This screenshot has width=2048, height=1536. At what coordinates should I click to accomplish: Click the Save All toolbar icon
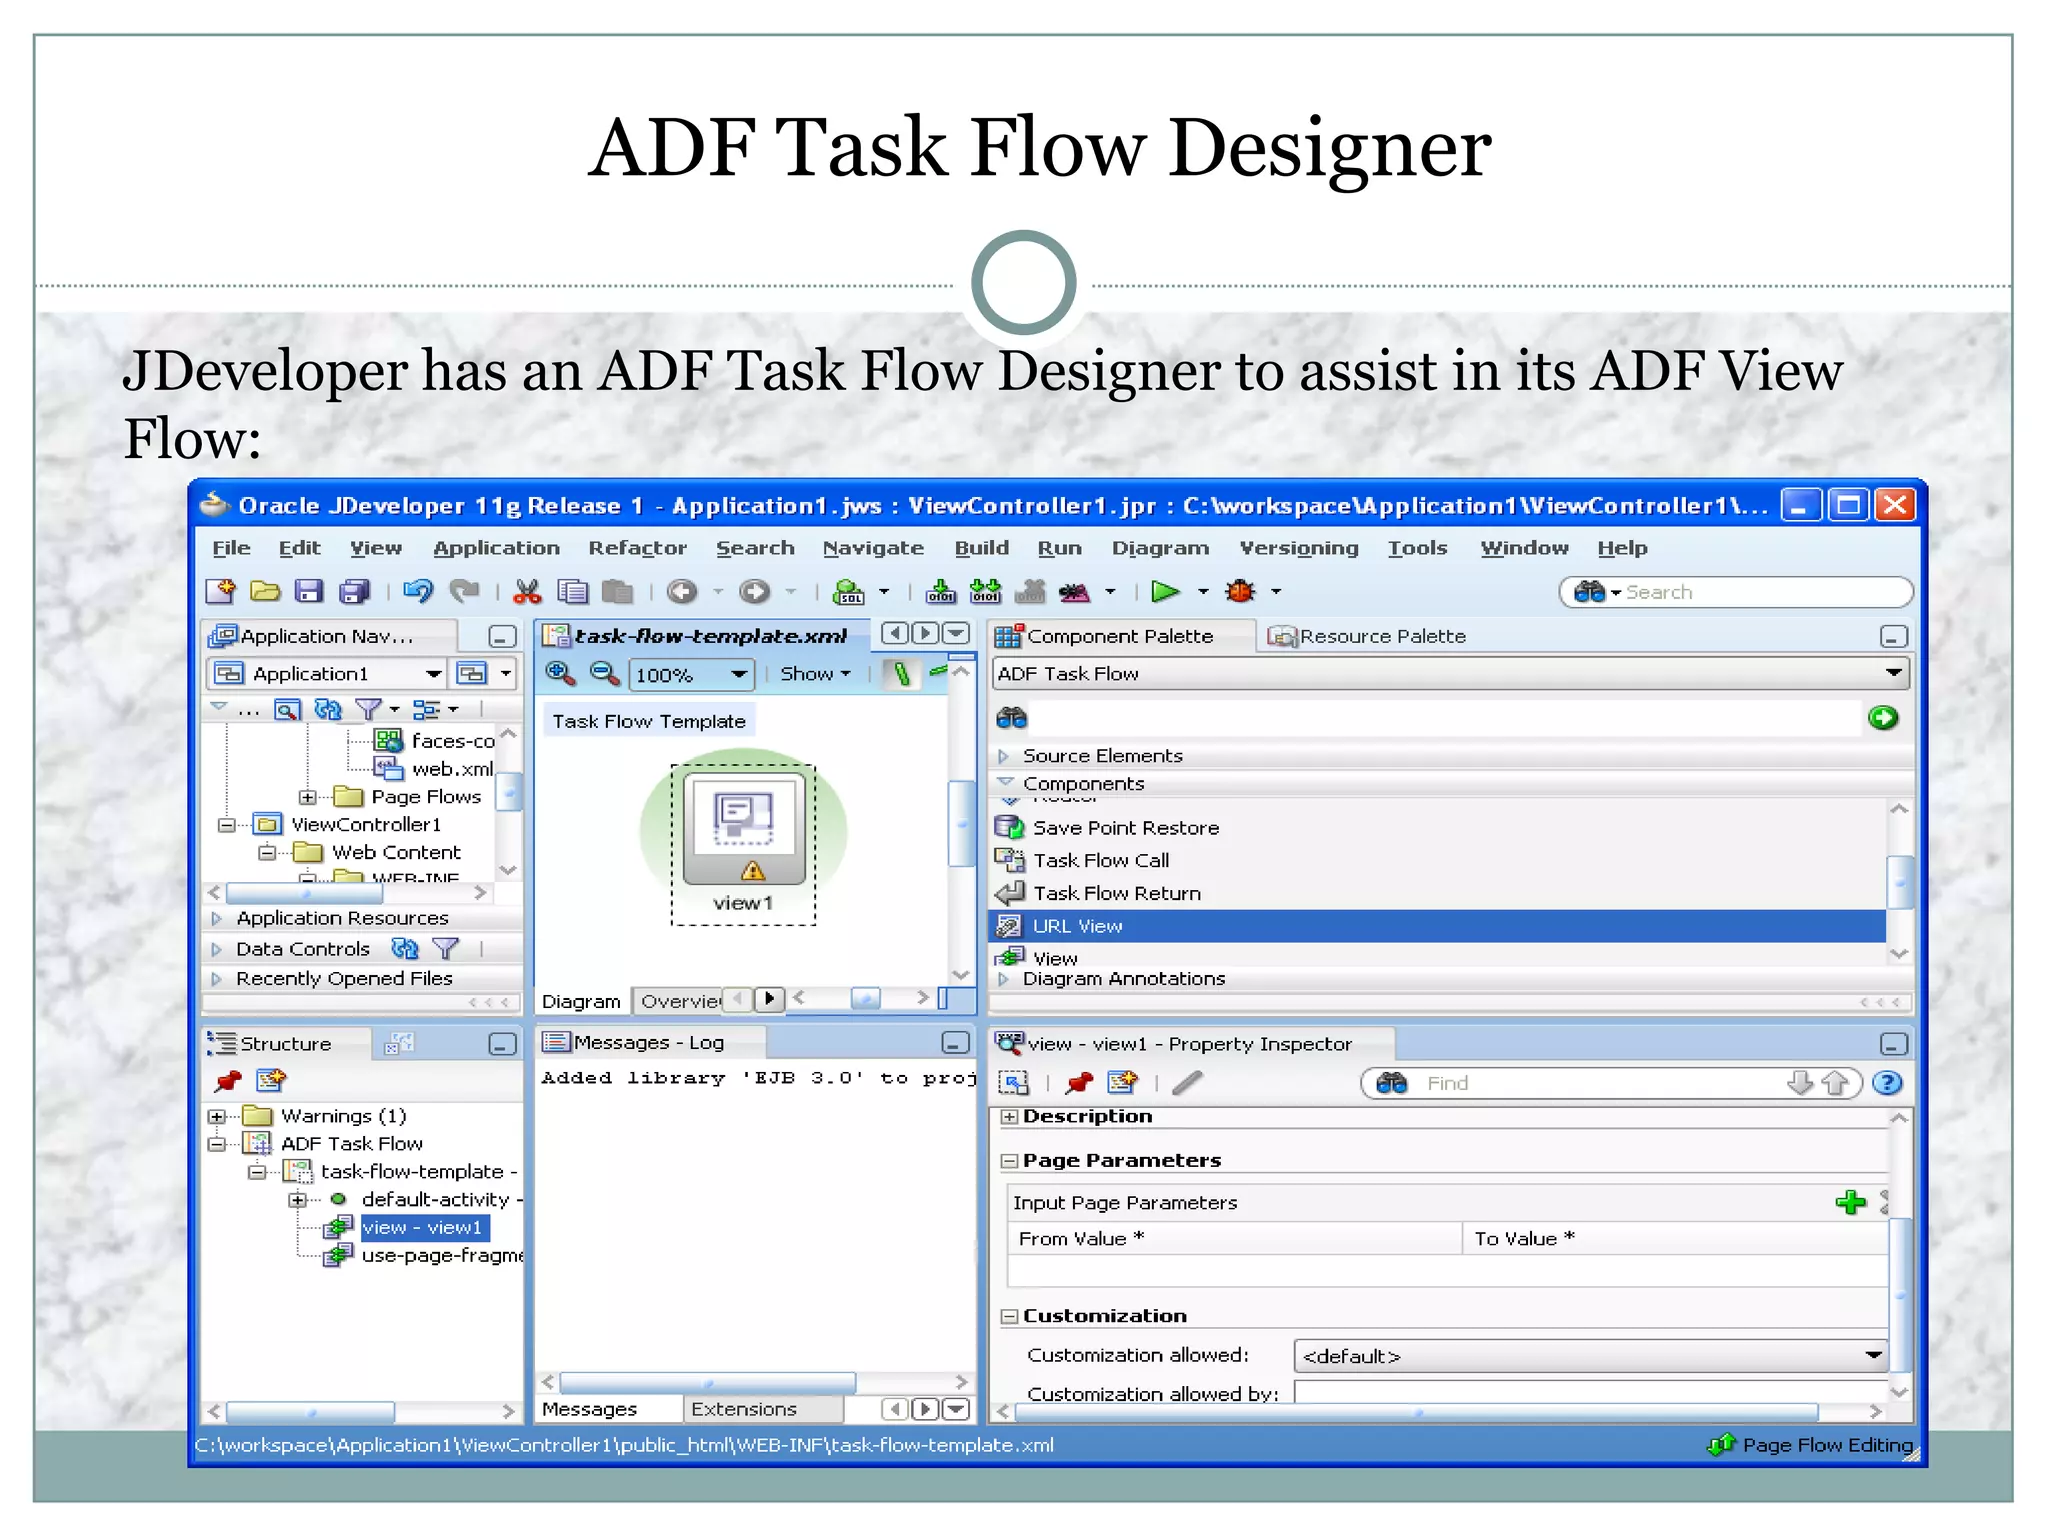pyautogui.click(x=354, y=592)
